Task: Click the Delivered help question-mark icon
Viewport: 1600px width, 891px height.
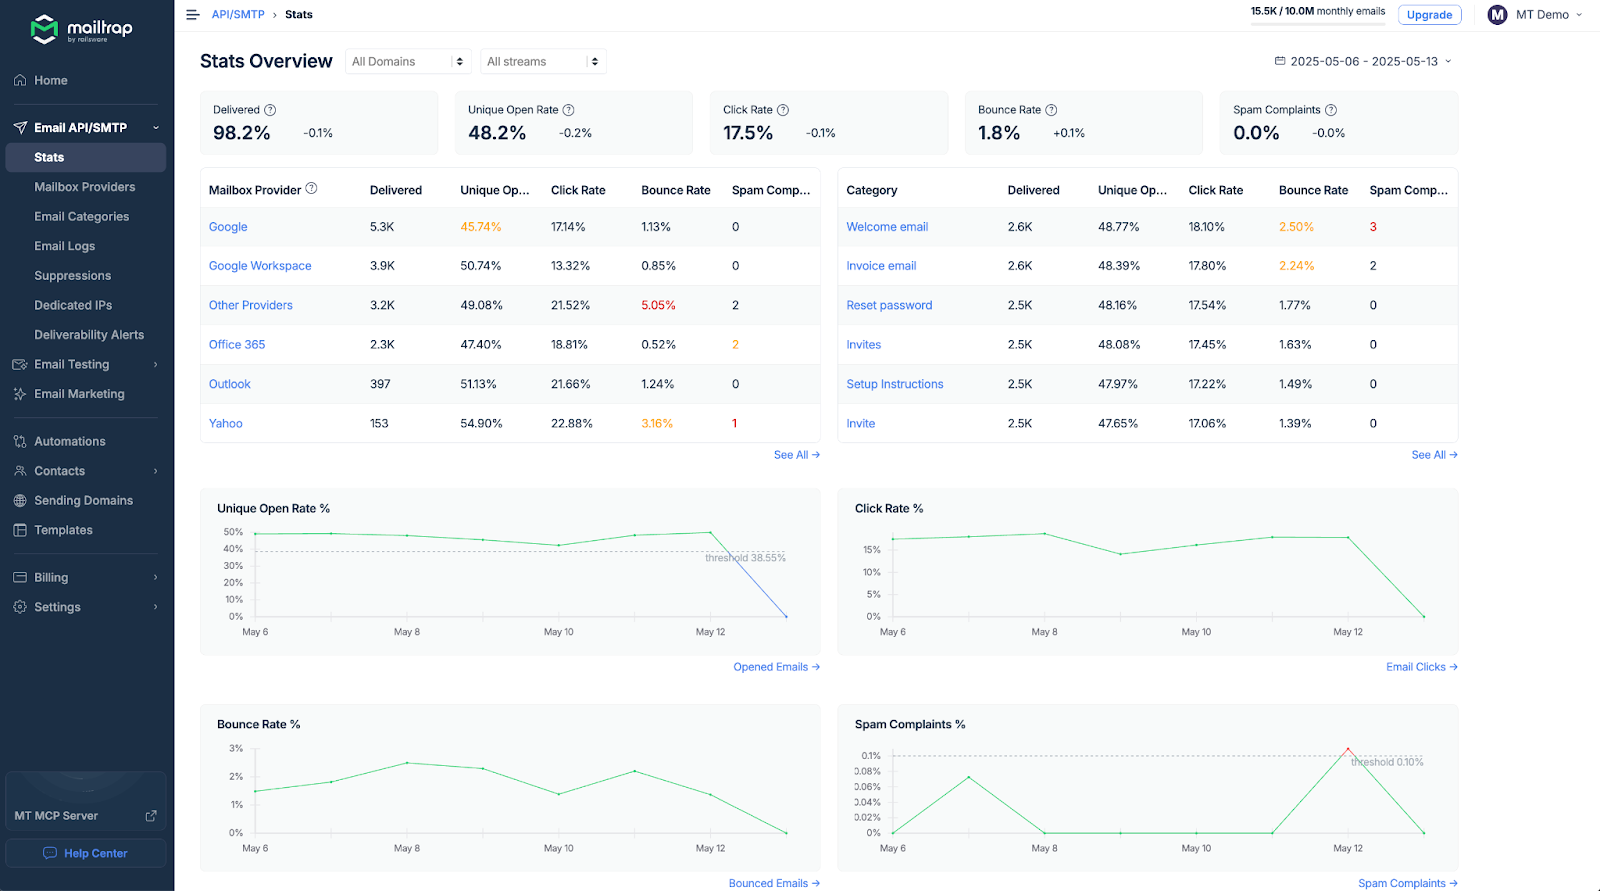Action: click(x=270, y=110)
